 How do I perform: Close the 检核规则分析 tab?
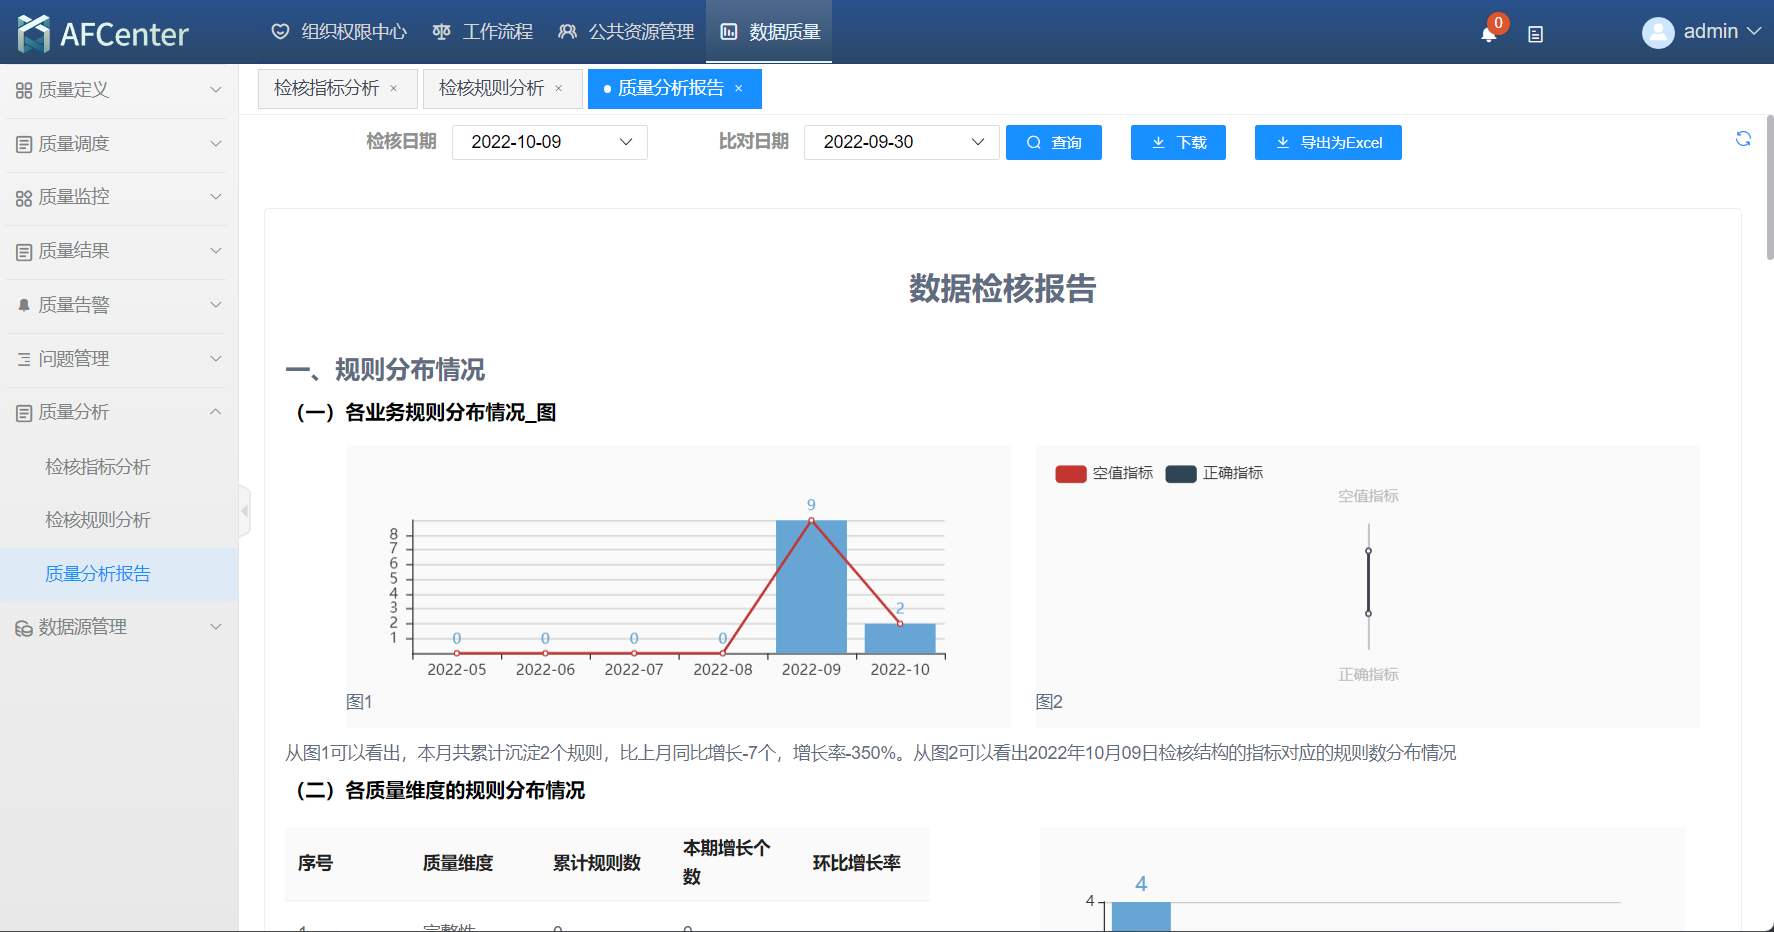[x=559, y=89]
